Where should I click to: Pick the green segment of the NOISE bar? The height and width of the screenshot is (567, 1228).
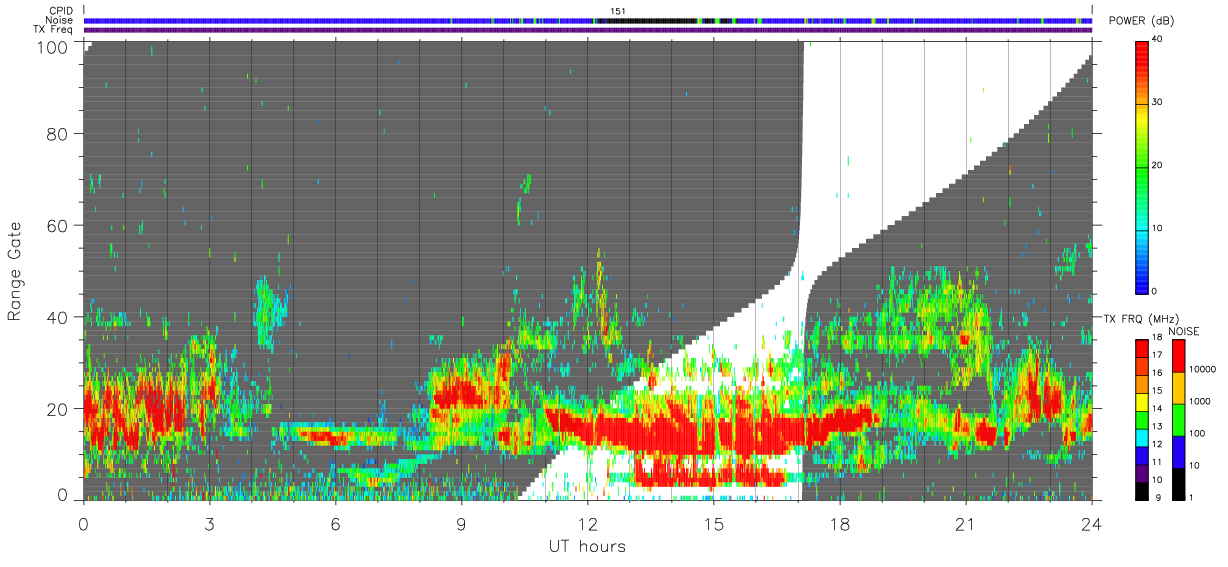[1177, 420]
